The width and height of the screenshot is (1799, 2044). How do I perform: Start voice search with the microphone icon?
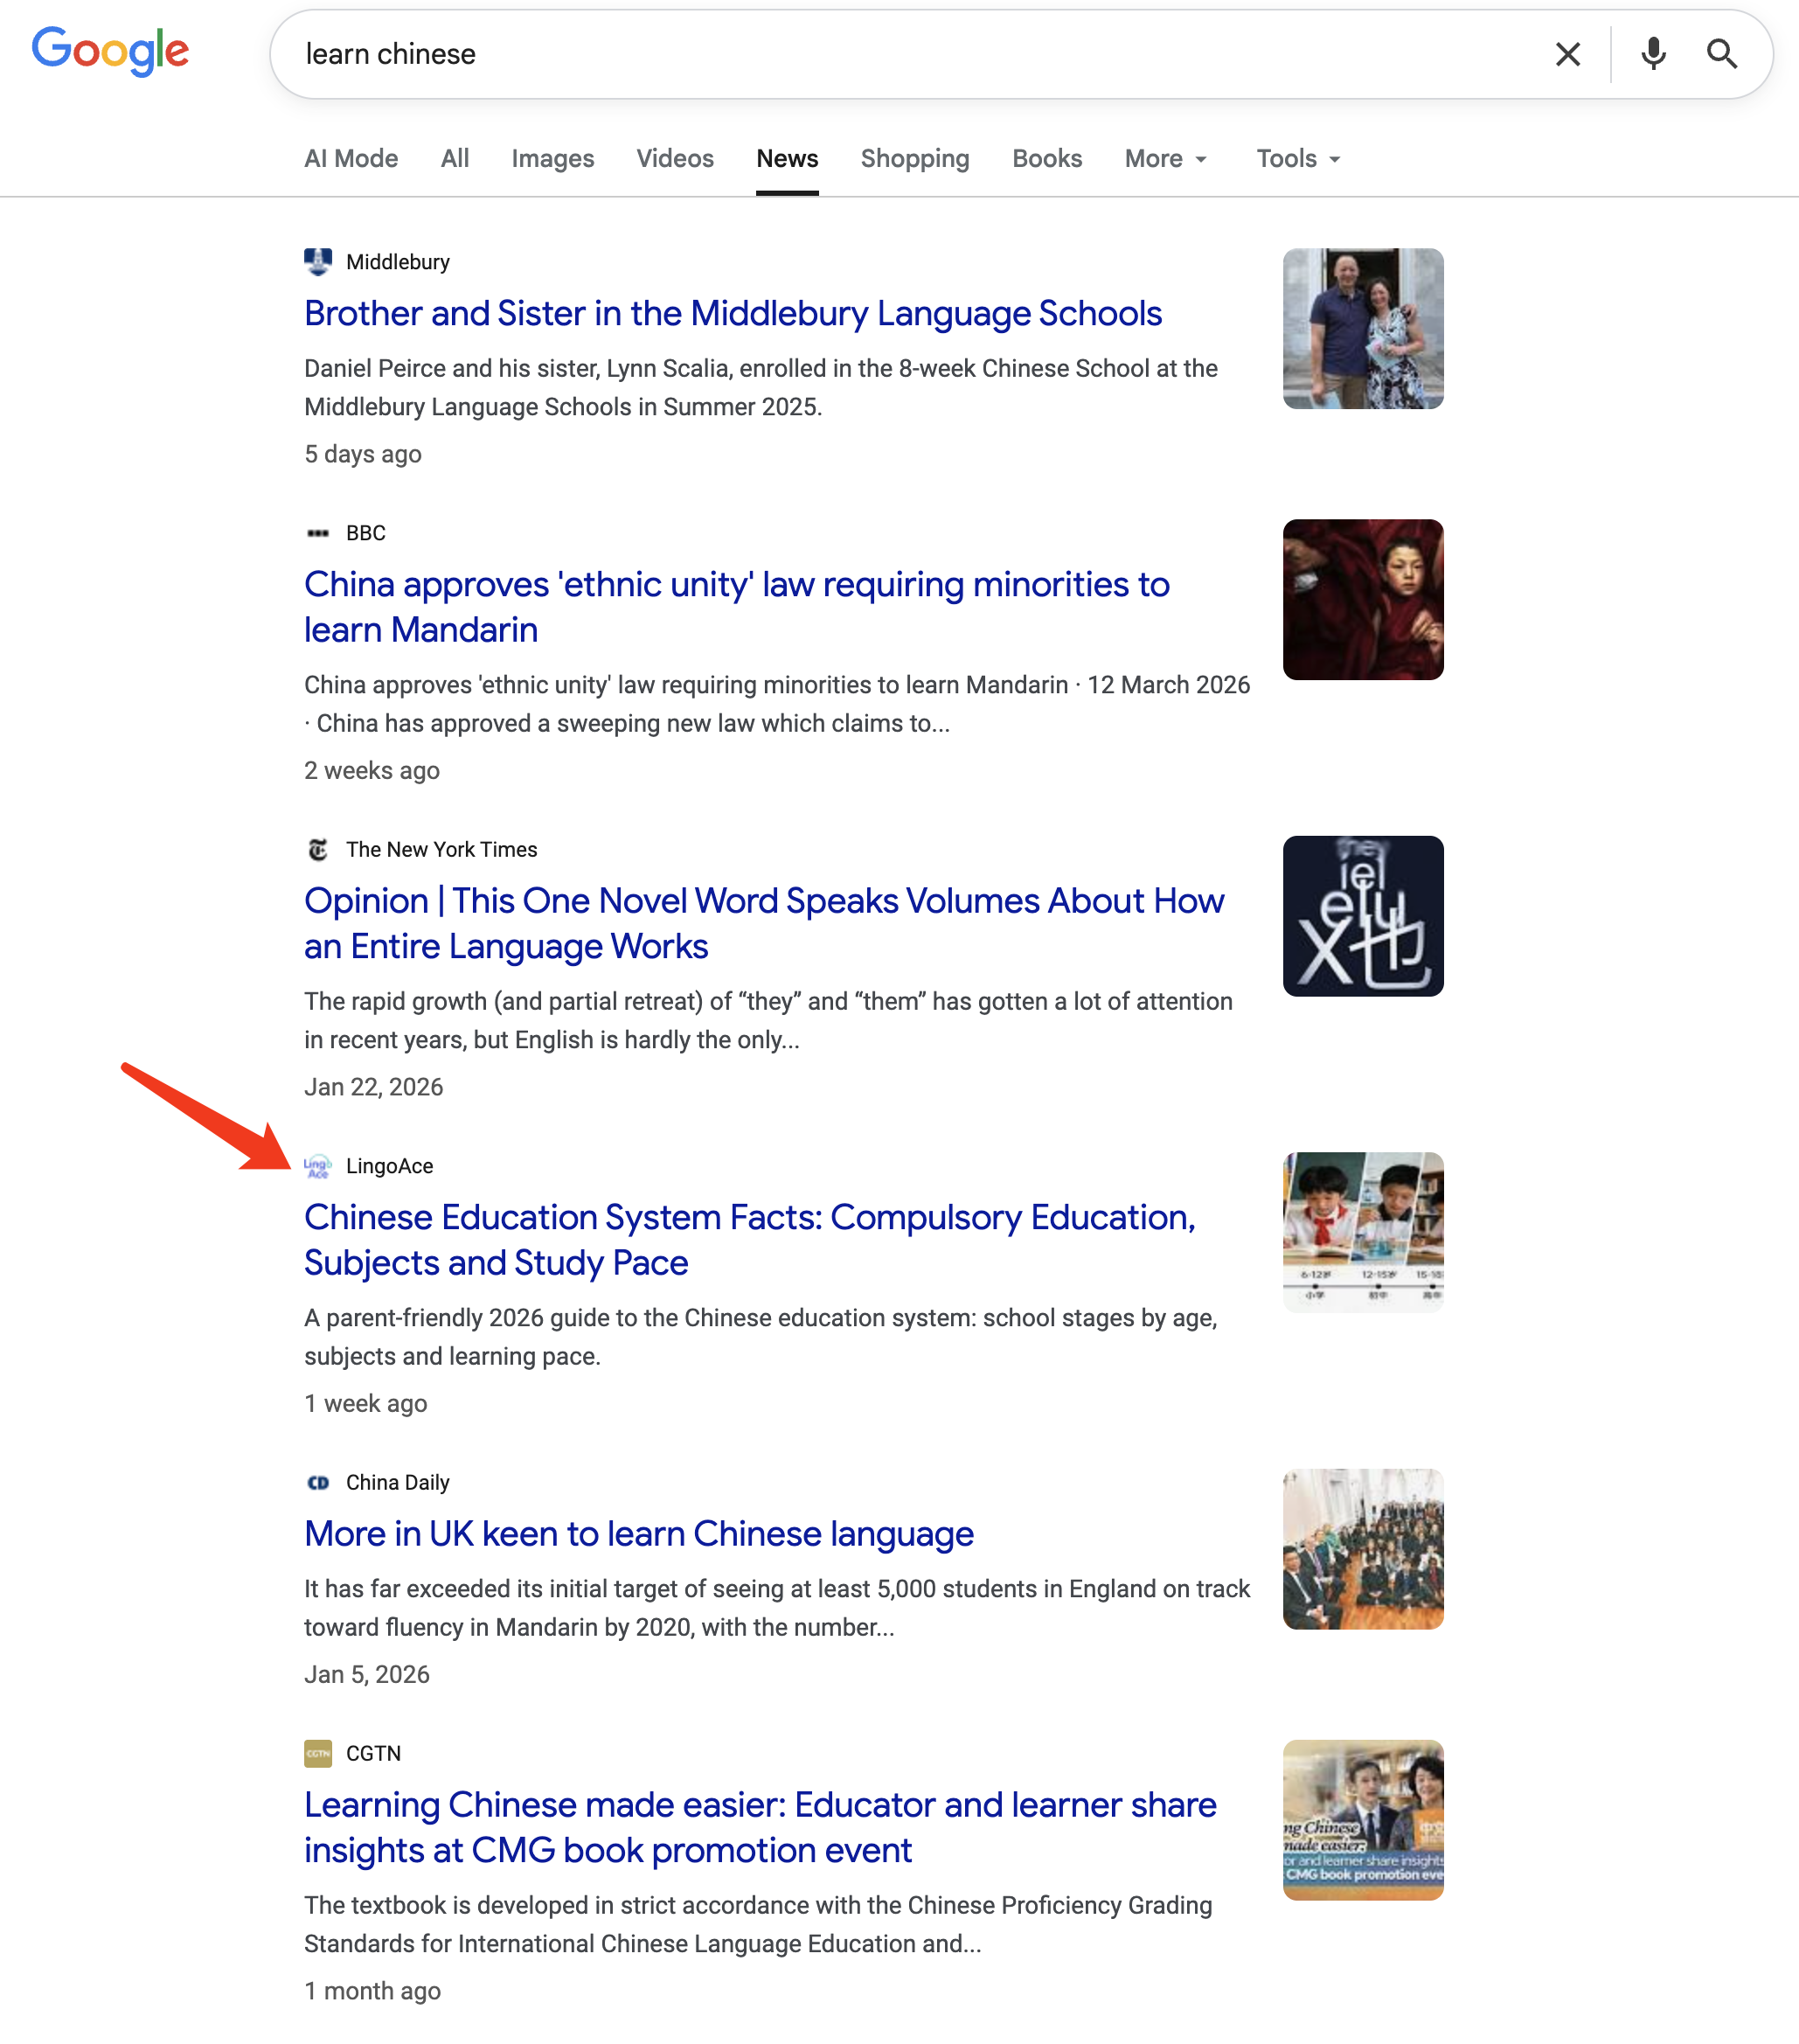coord(1653,54)
